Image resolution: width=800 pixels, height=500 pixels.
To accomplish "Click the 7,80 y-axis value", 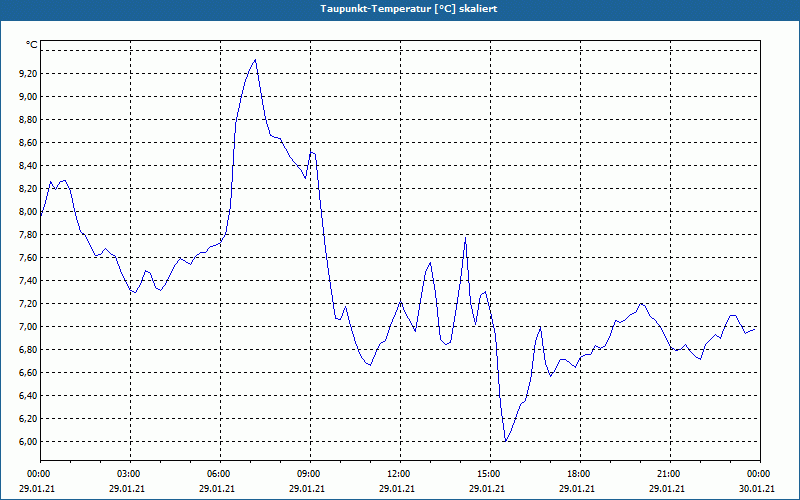I will (x=28, y=235).
